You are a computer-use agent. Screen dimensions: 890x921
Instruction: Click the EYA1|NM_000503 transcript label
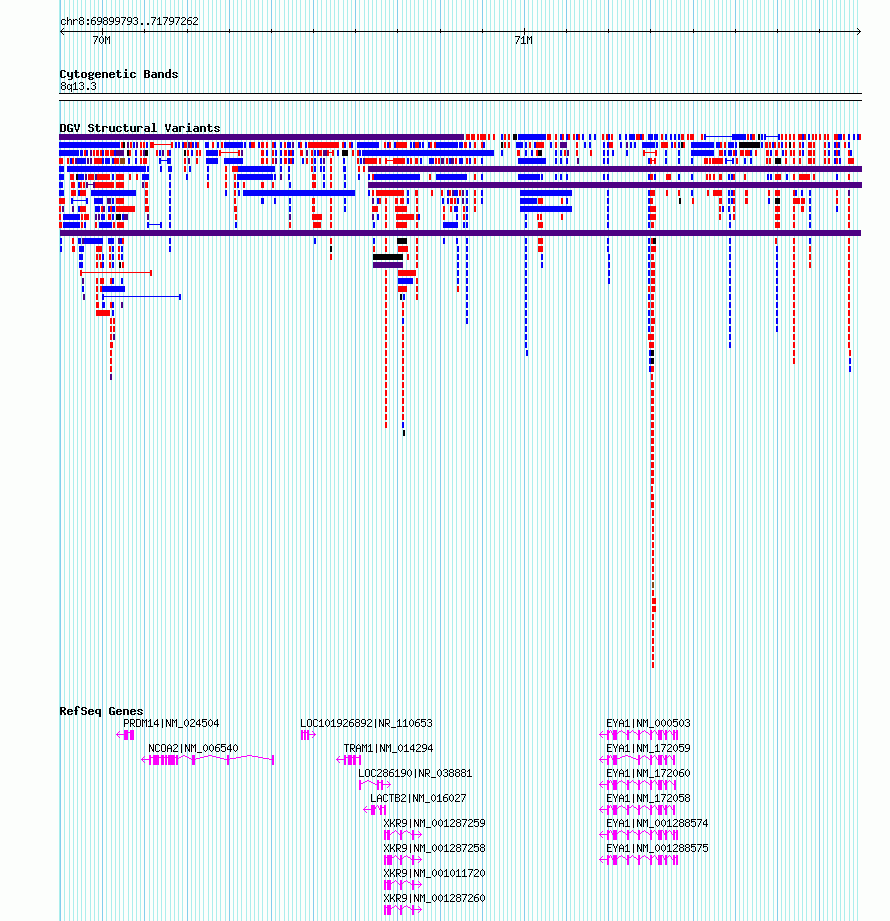[x=648, y=723]
